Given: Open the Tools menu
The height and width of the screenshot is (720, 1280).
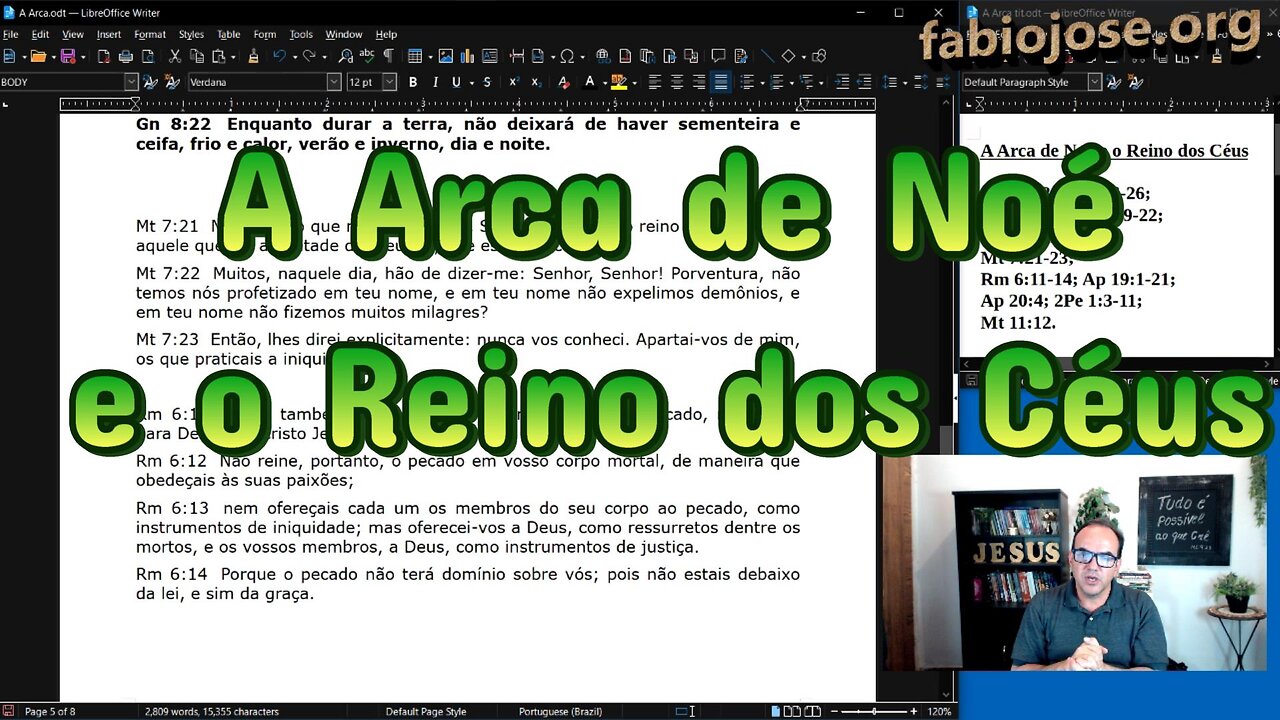Looking at the screenshot, I should [301, 34].
